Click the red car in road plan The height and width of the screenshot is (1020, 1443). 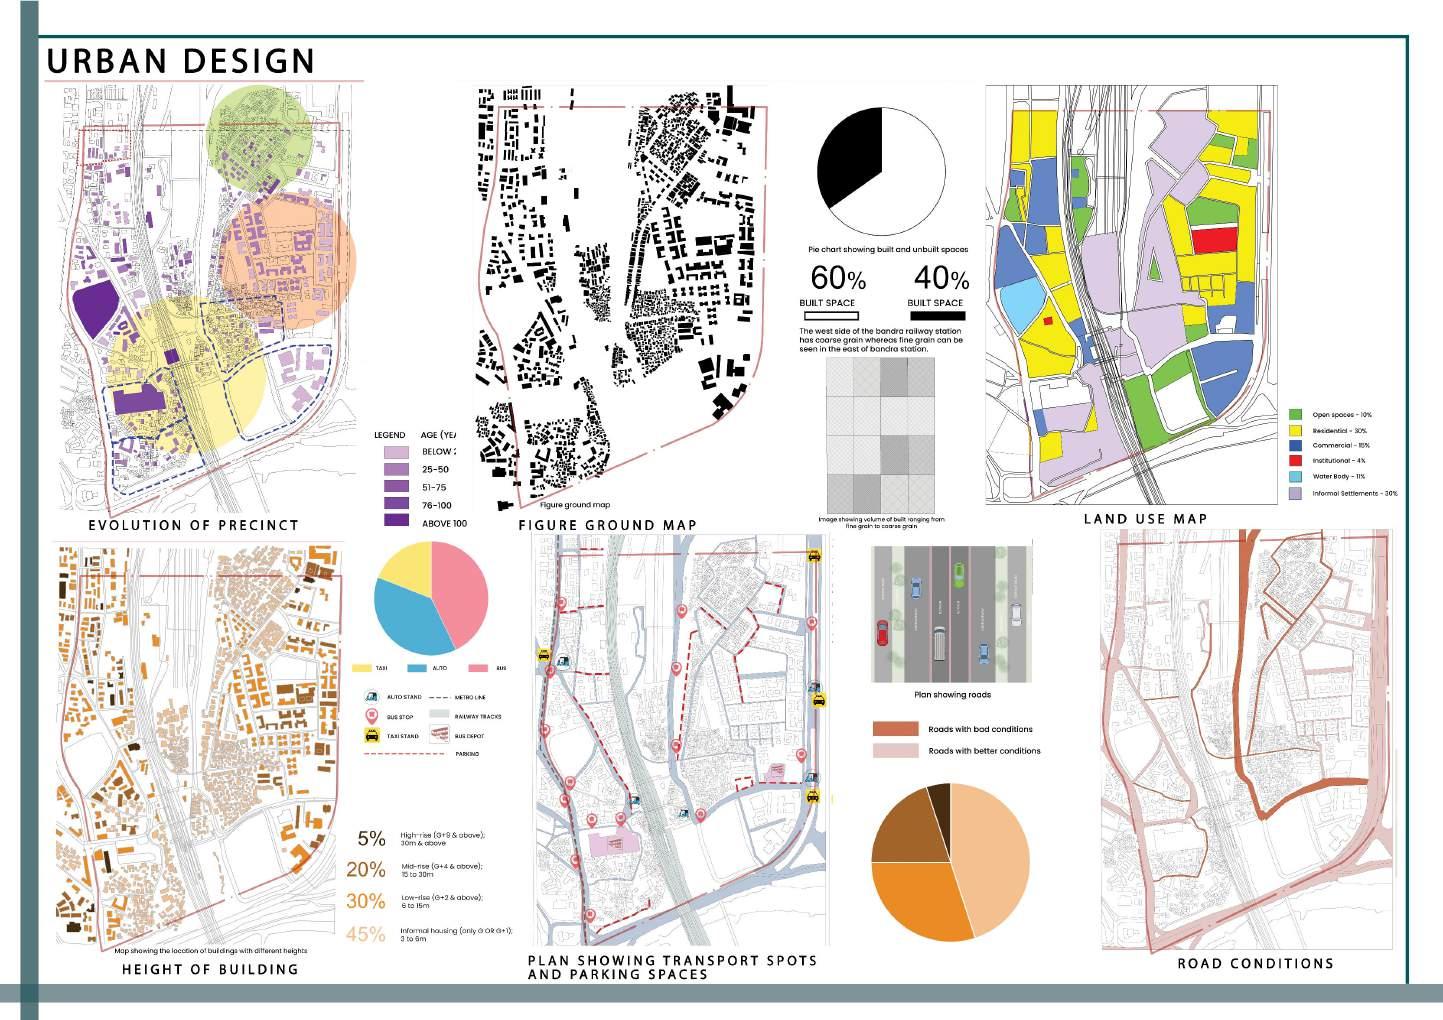pos(882,633)
